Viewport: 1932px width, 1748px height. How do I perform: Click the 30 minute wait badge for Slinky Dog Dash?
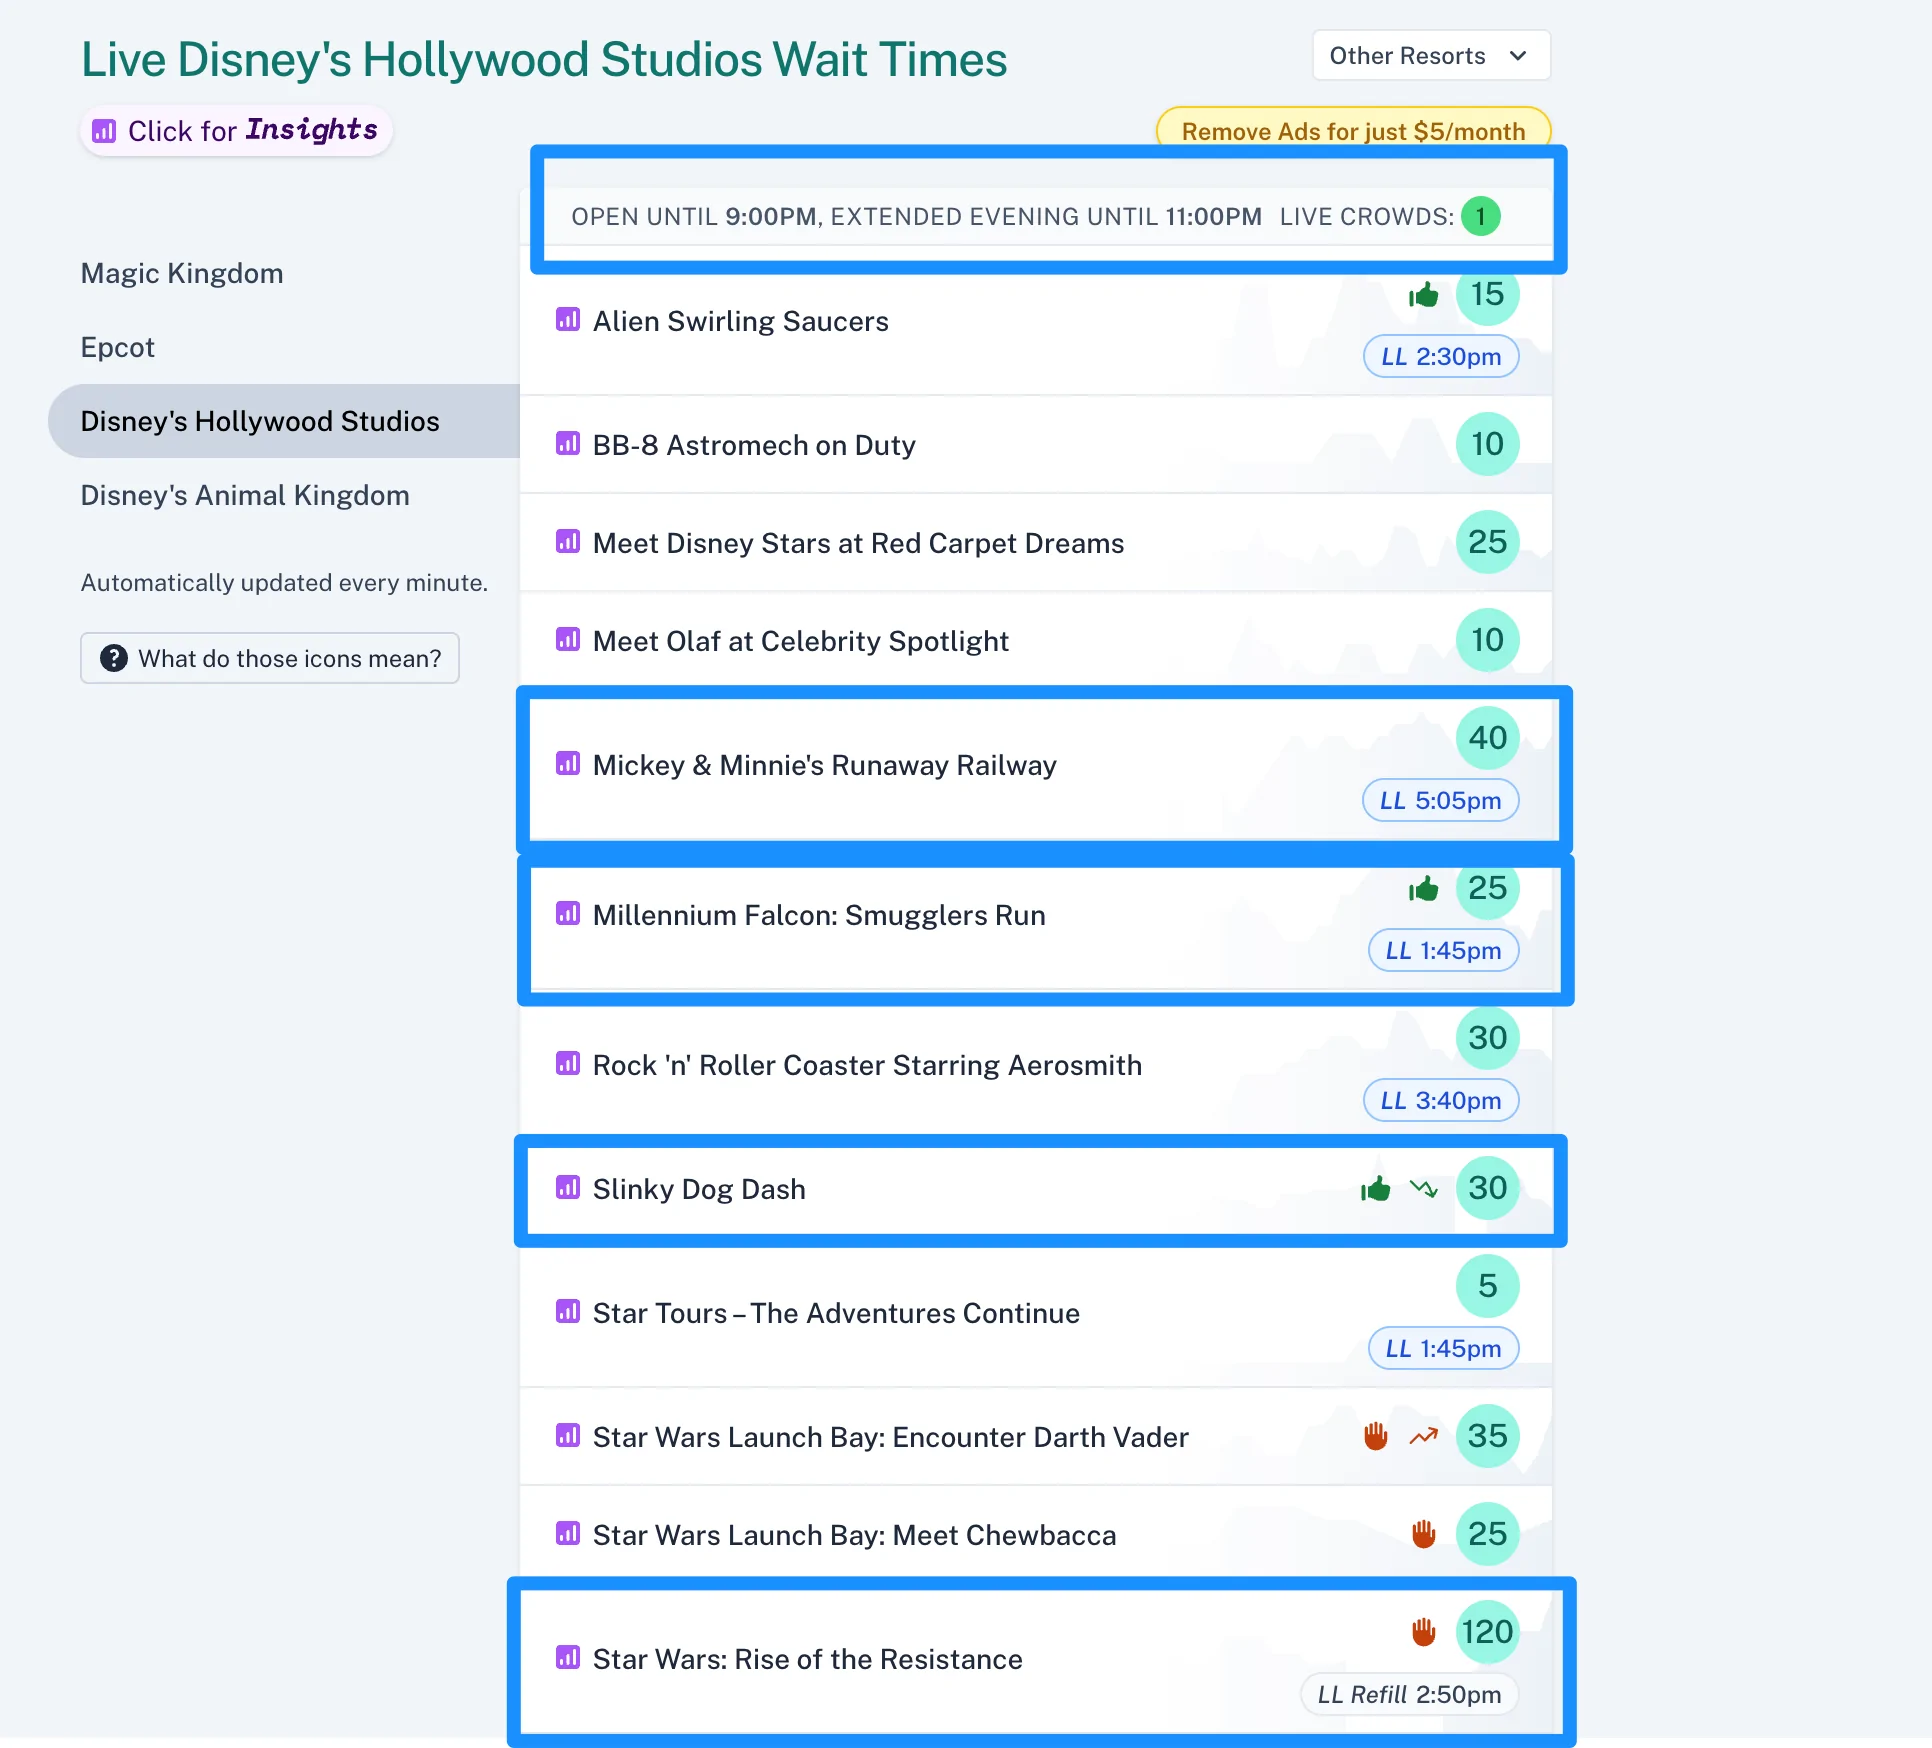tap(1487, 1188)
